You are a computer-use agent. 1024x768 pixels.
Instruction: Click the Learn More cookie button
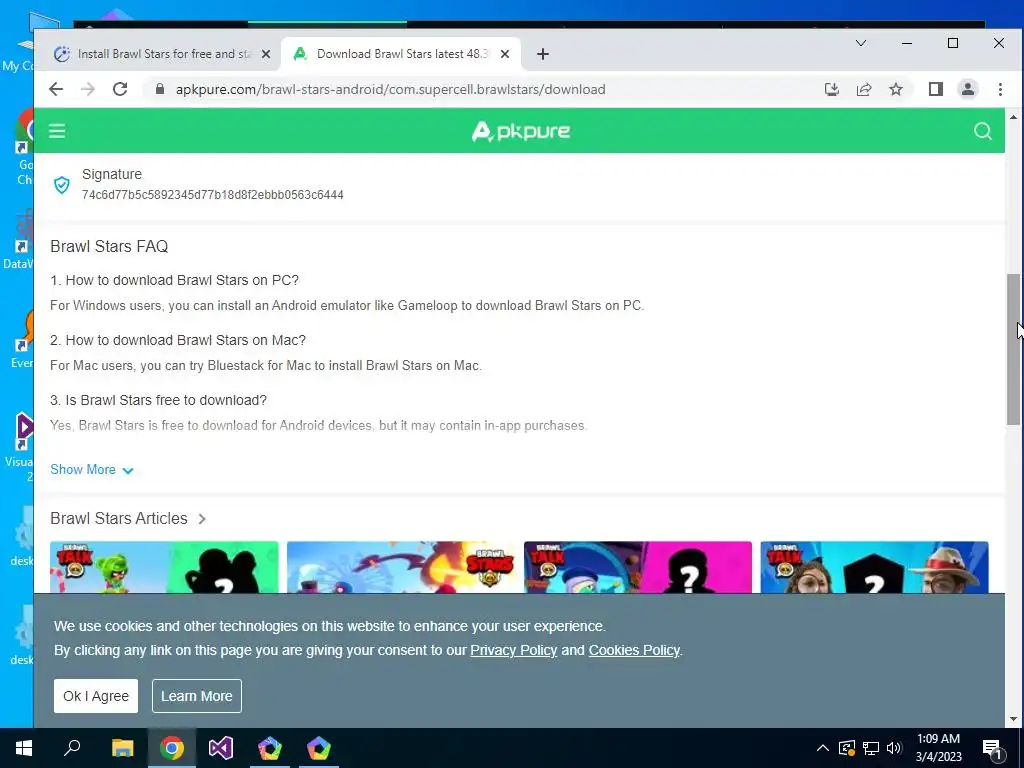tap(197, 696)
